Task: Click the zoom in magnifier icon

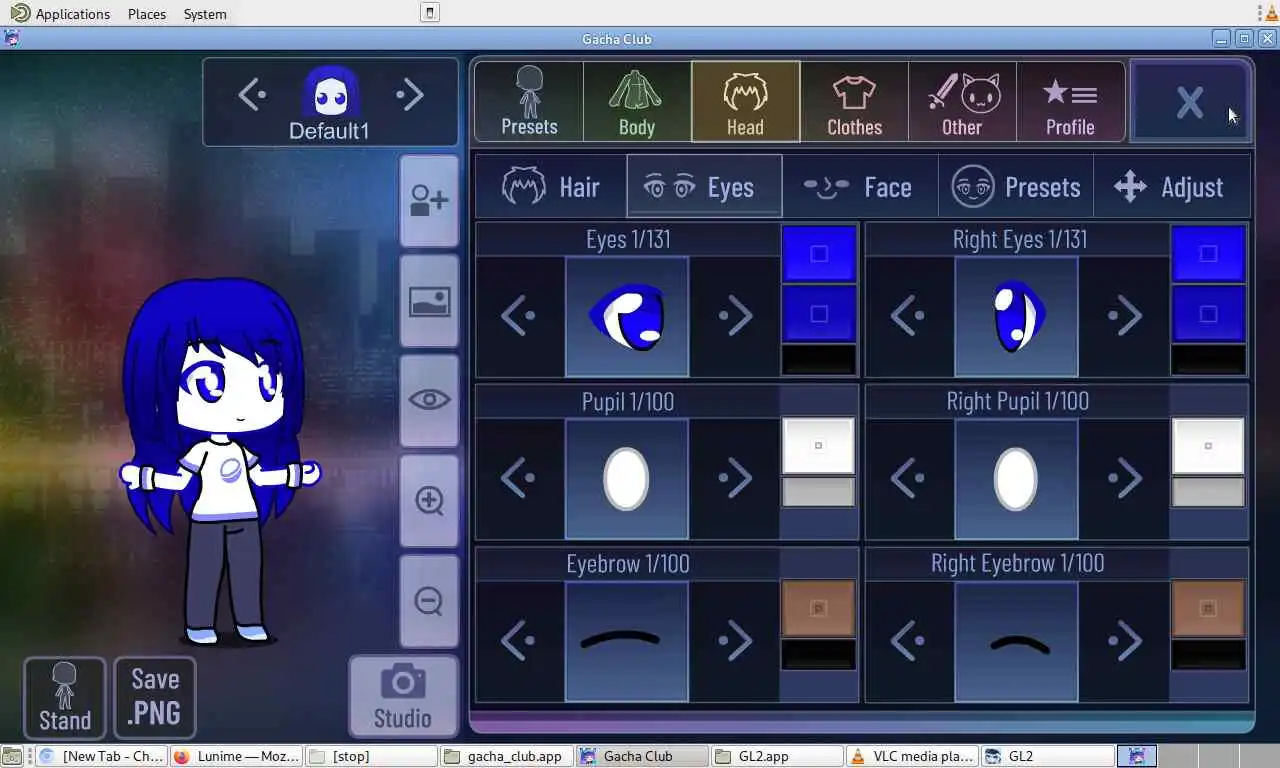Action: coord(429,500)
